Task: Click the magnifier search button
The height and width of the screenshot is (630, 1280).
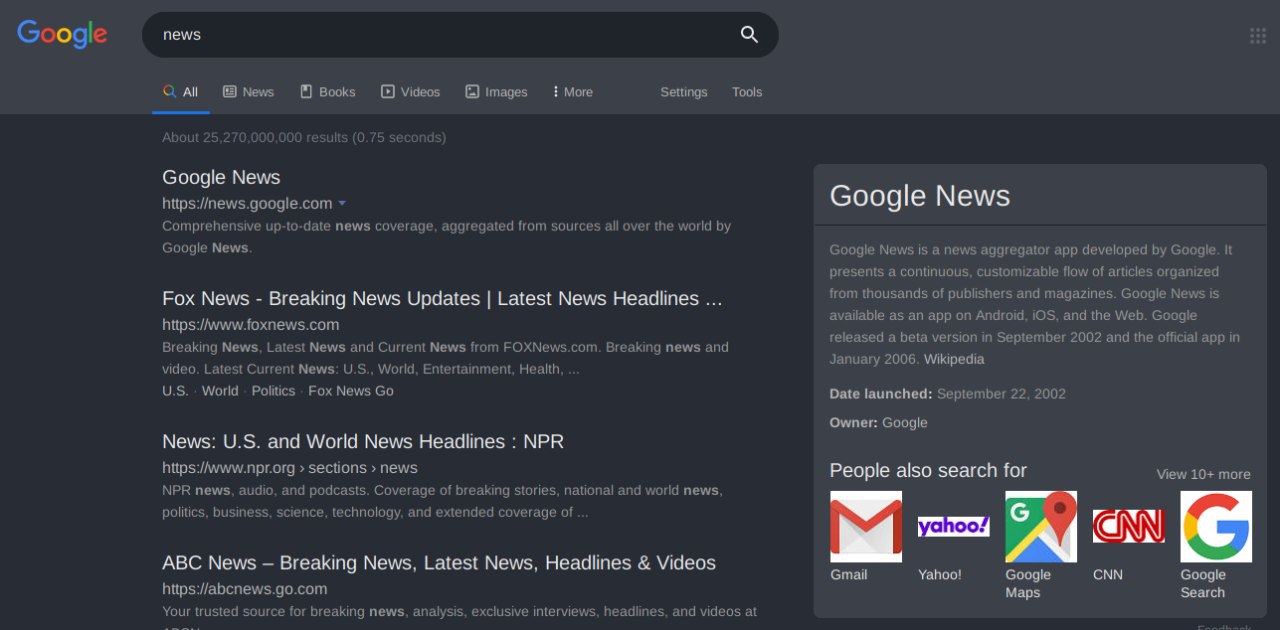Action: click(749, 35)
